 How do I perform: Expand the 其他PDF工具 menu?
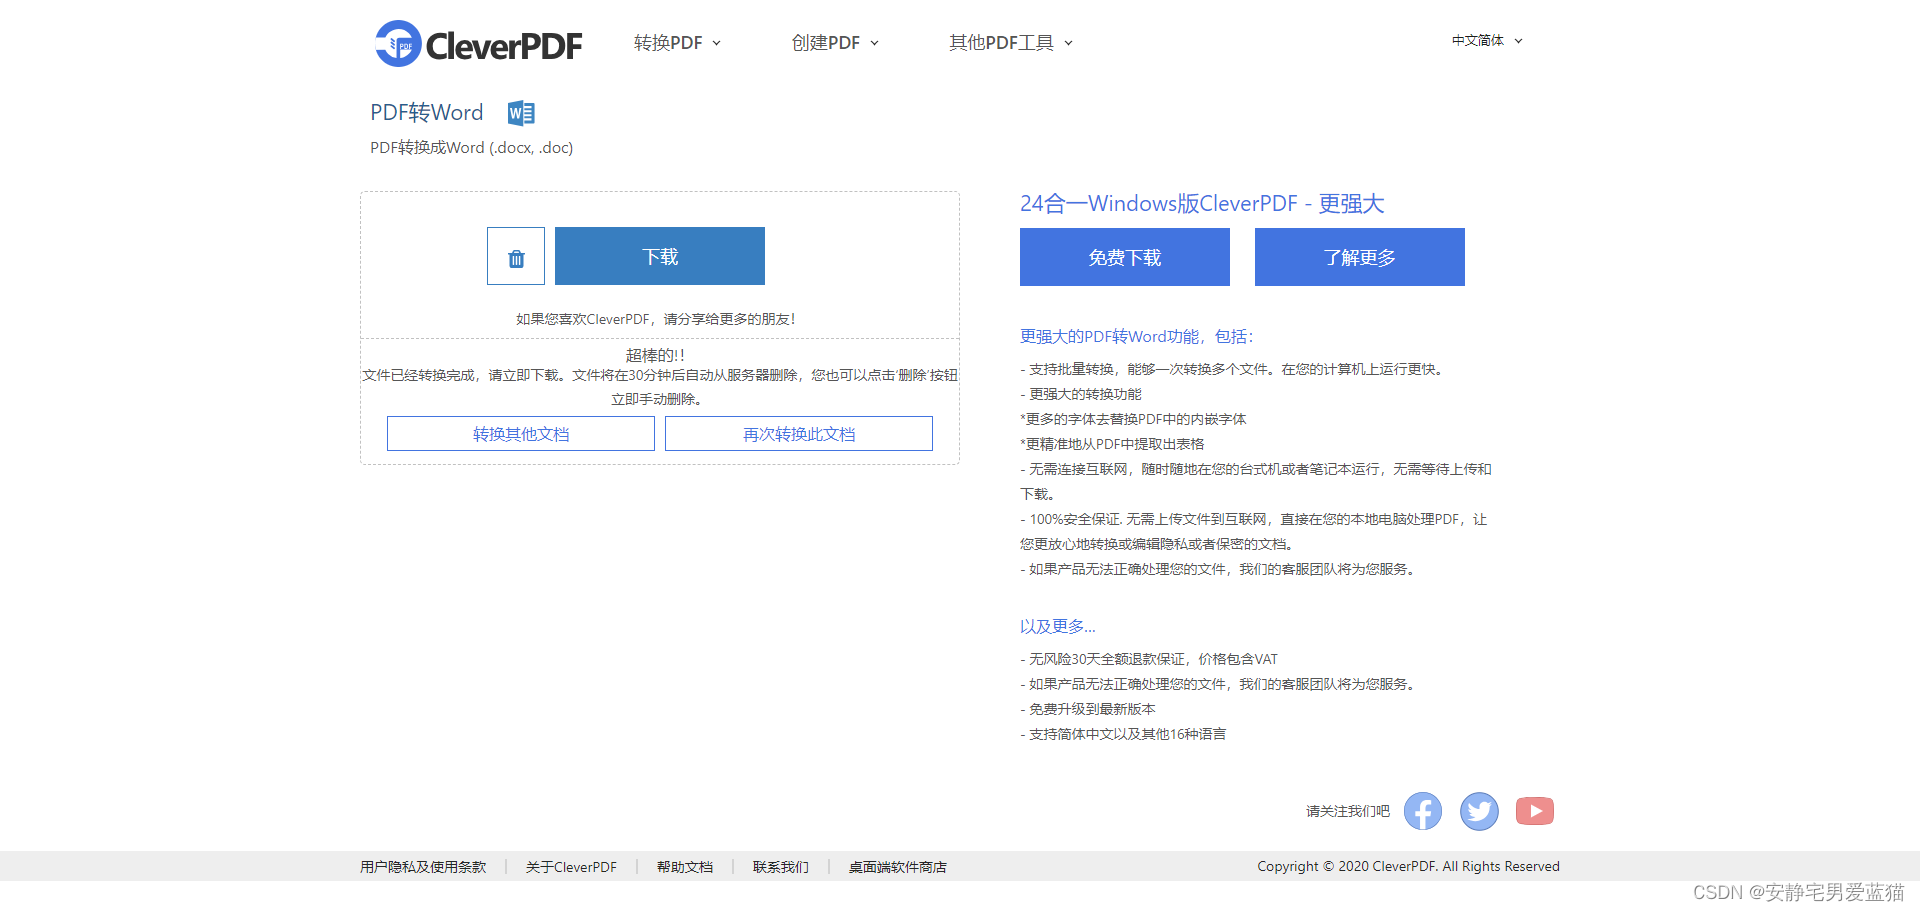1011,43
